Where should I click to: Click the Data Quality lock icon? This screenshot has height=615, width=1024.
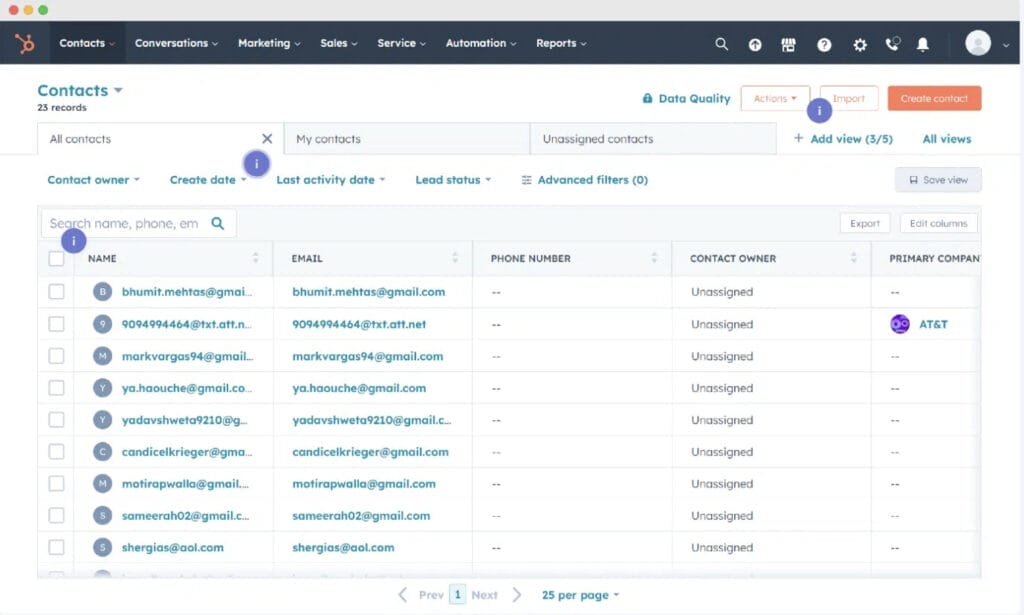[x=647, y=98]
